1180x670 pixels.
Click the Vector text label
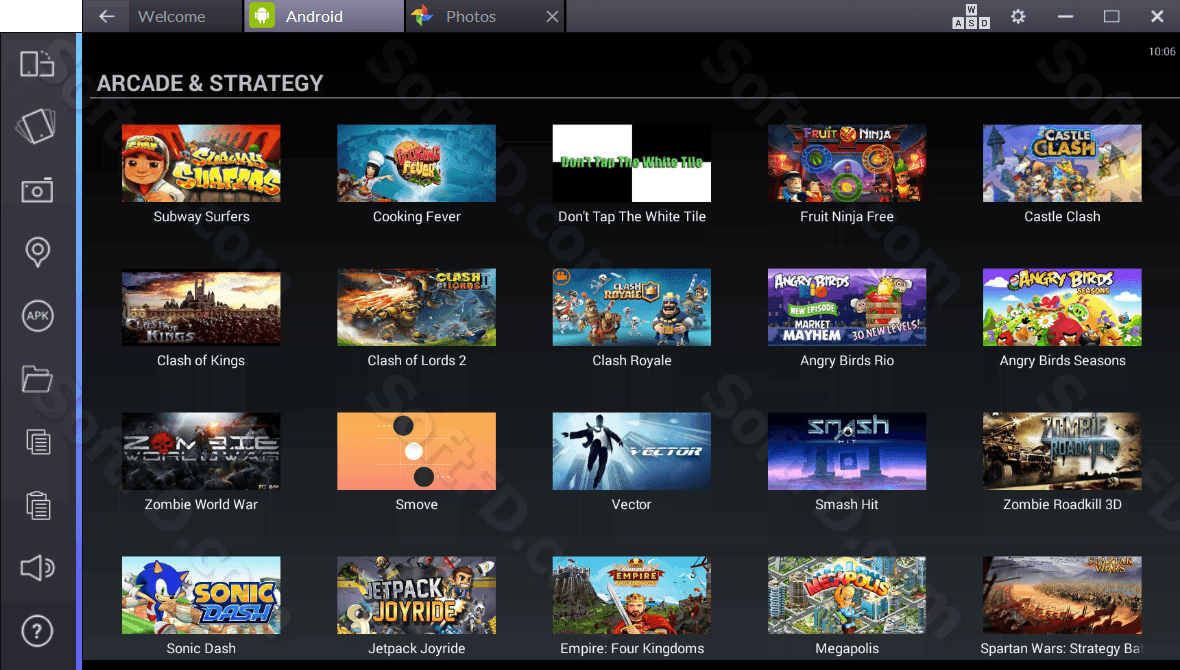click(631, 504)
